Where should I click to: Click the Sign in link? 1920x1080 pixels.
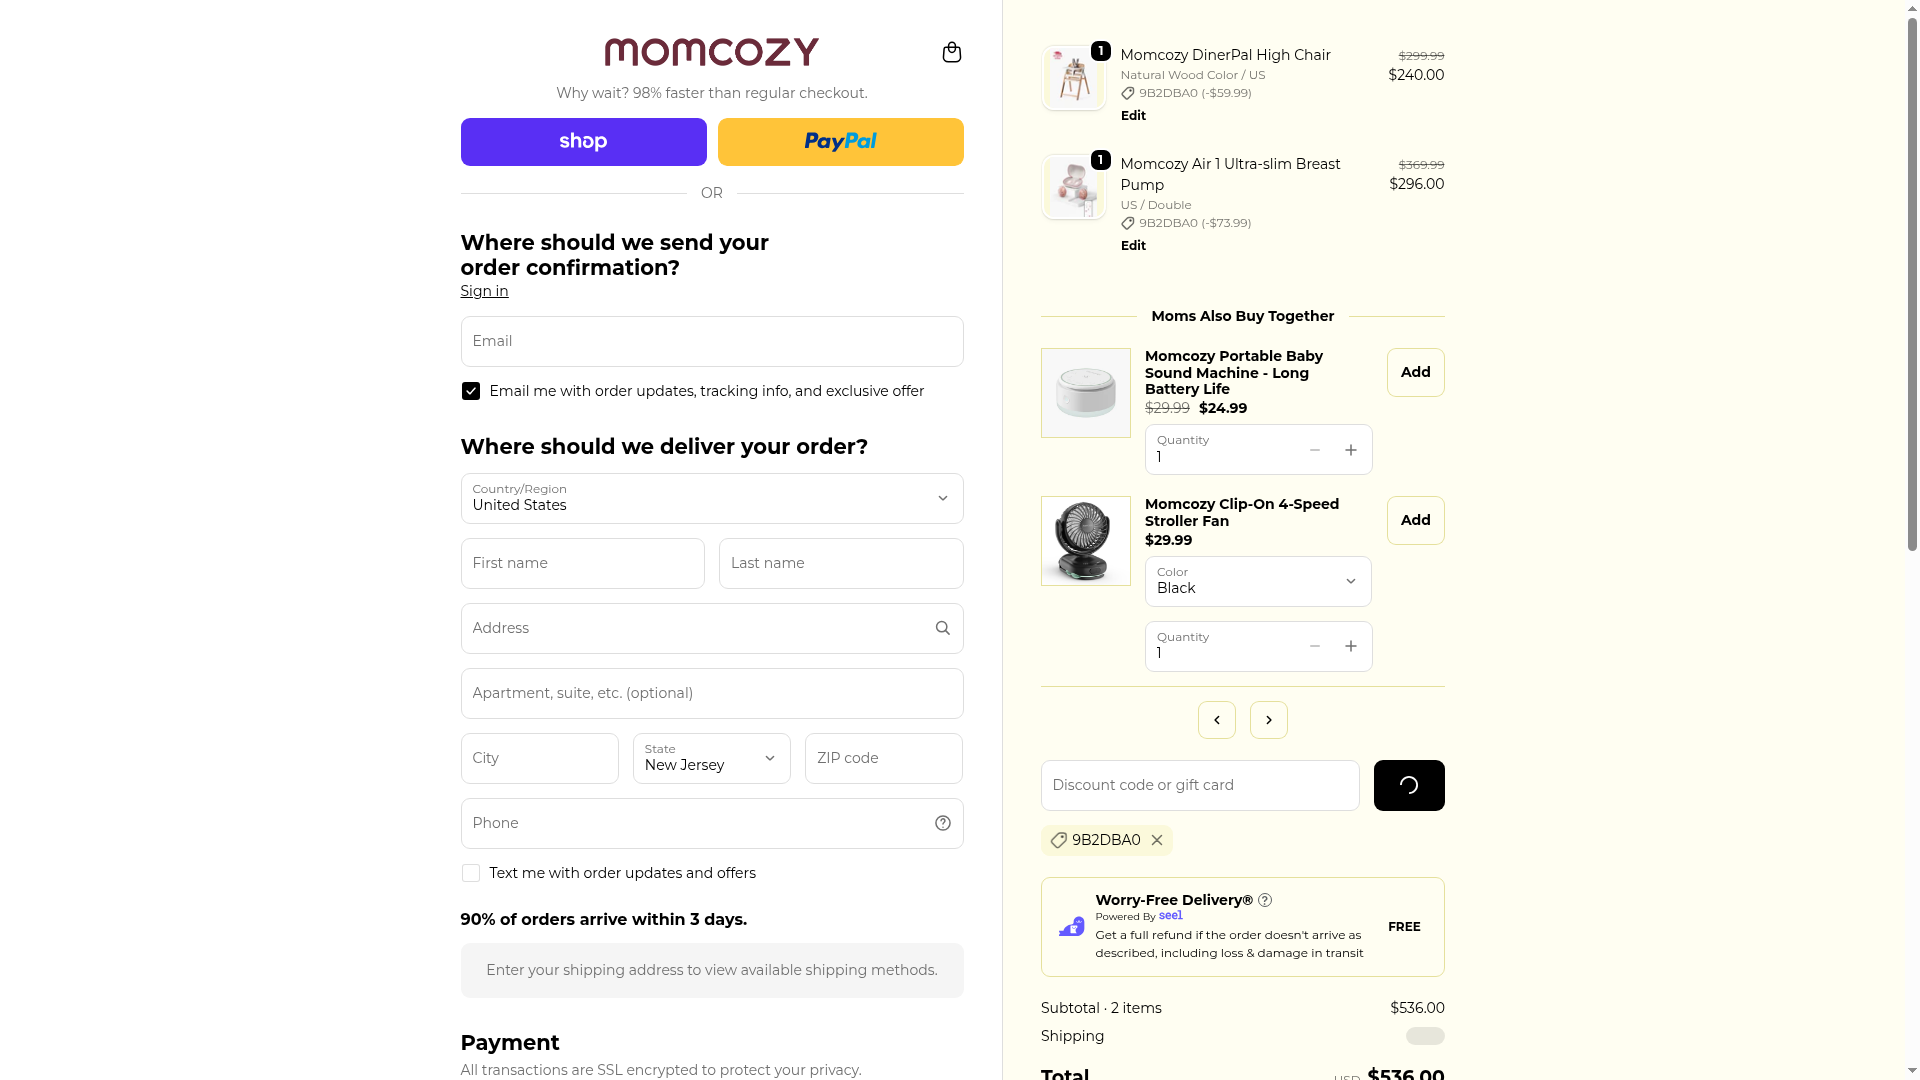(484, 291)
